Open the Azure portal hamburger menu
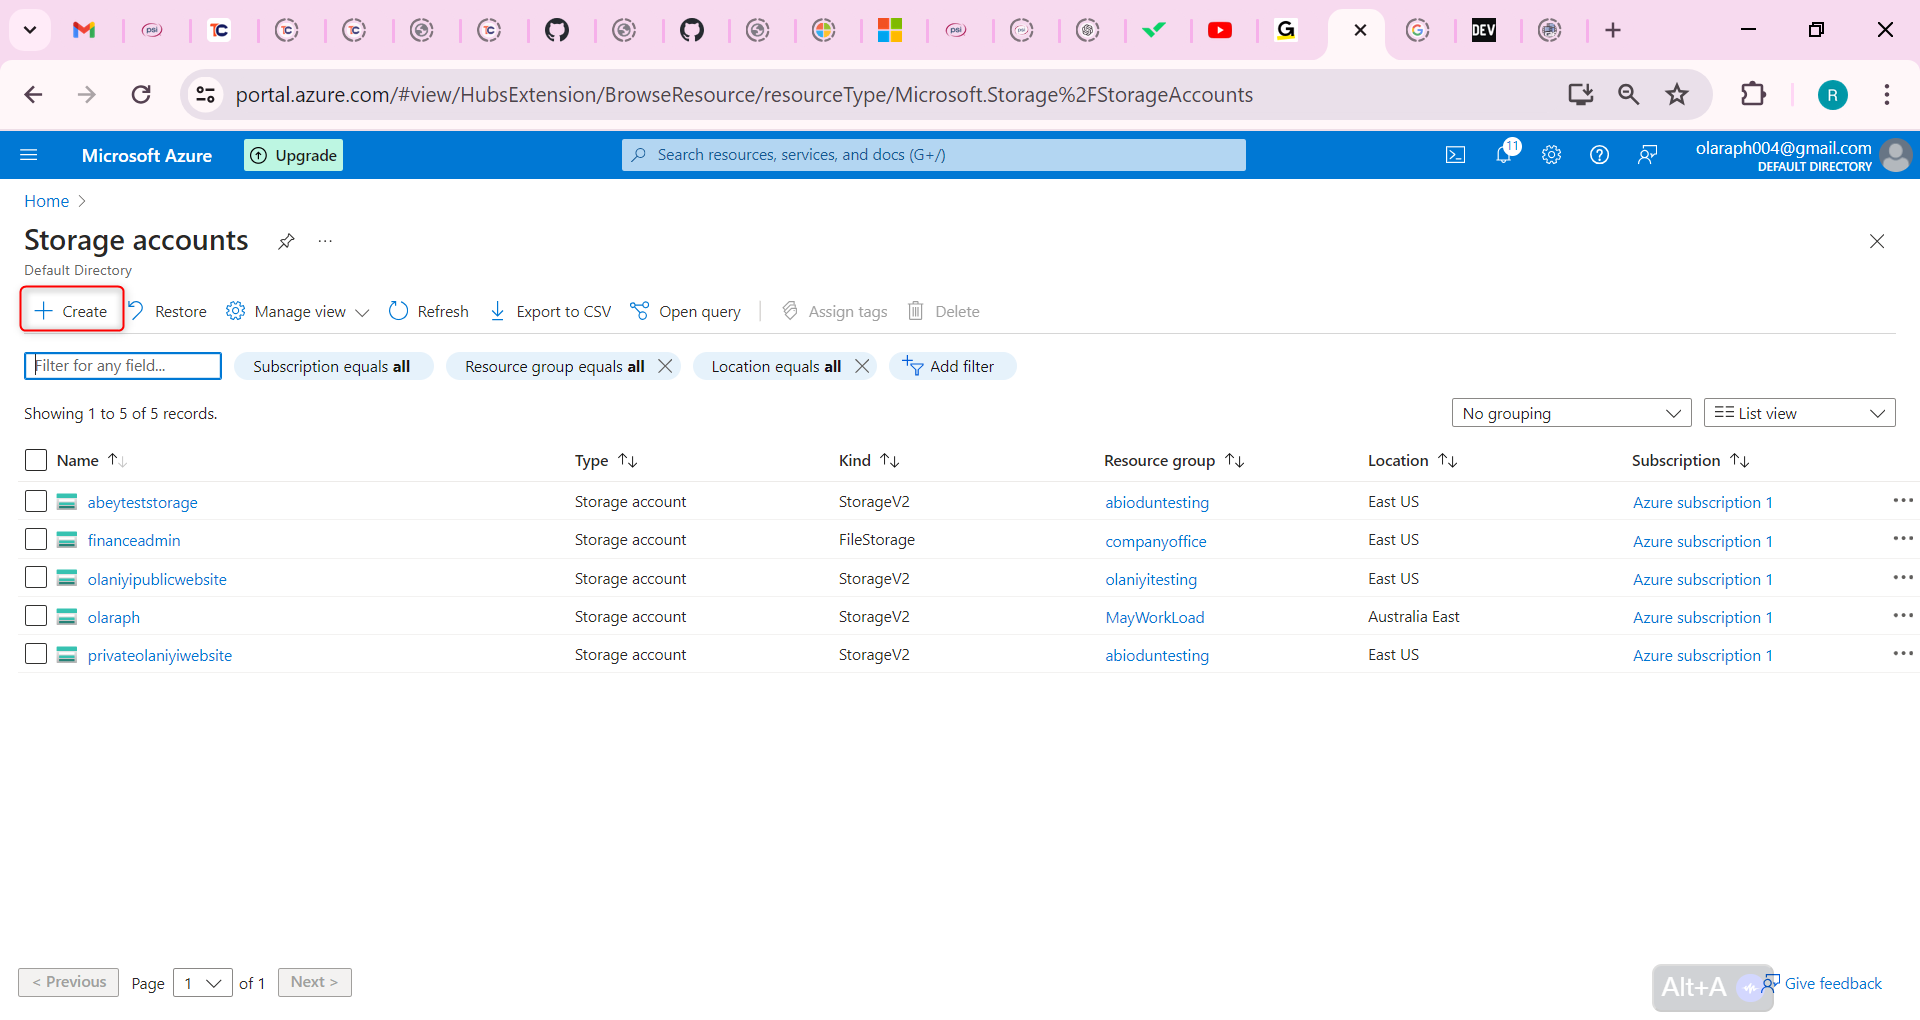The width and height of the screenshot is (1920, 1020). [29, 155]
